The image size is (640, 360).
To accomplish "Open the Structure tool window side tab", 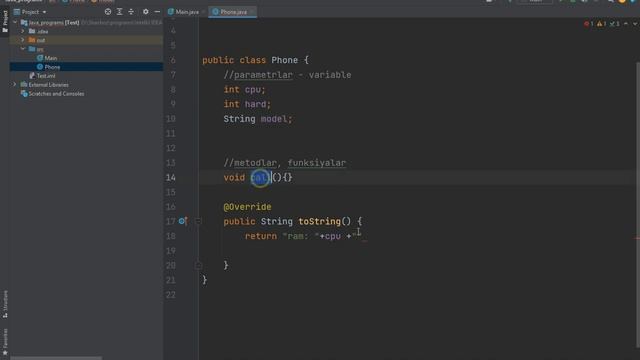I will pos(5,304).
